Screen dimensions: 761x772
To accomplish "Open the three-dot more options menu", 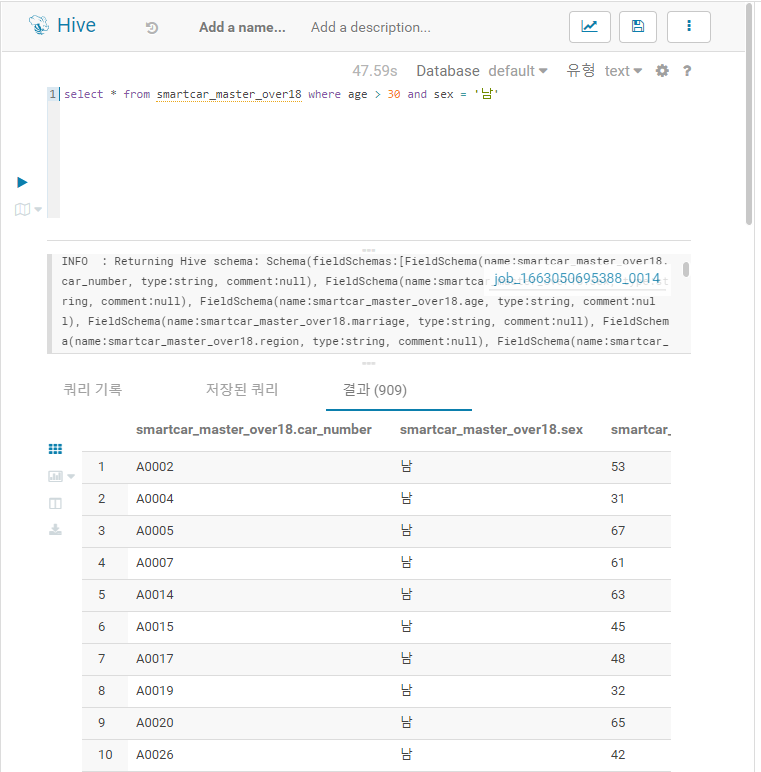I will click(689, 27).
